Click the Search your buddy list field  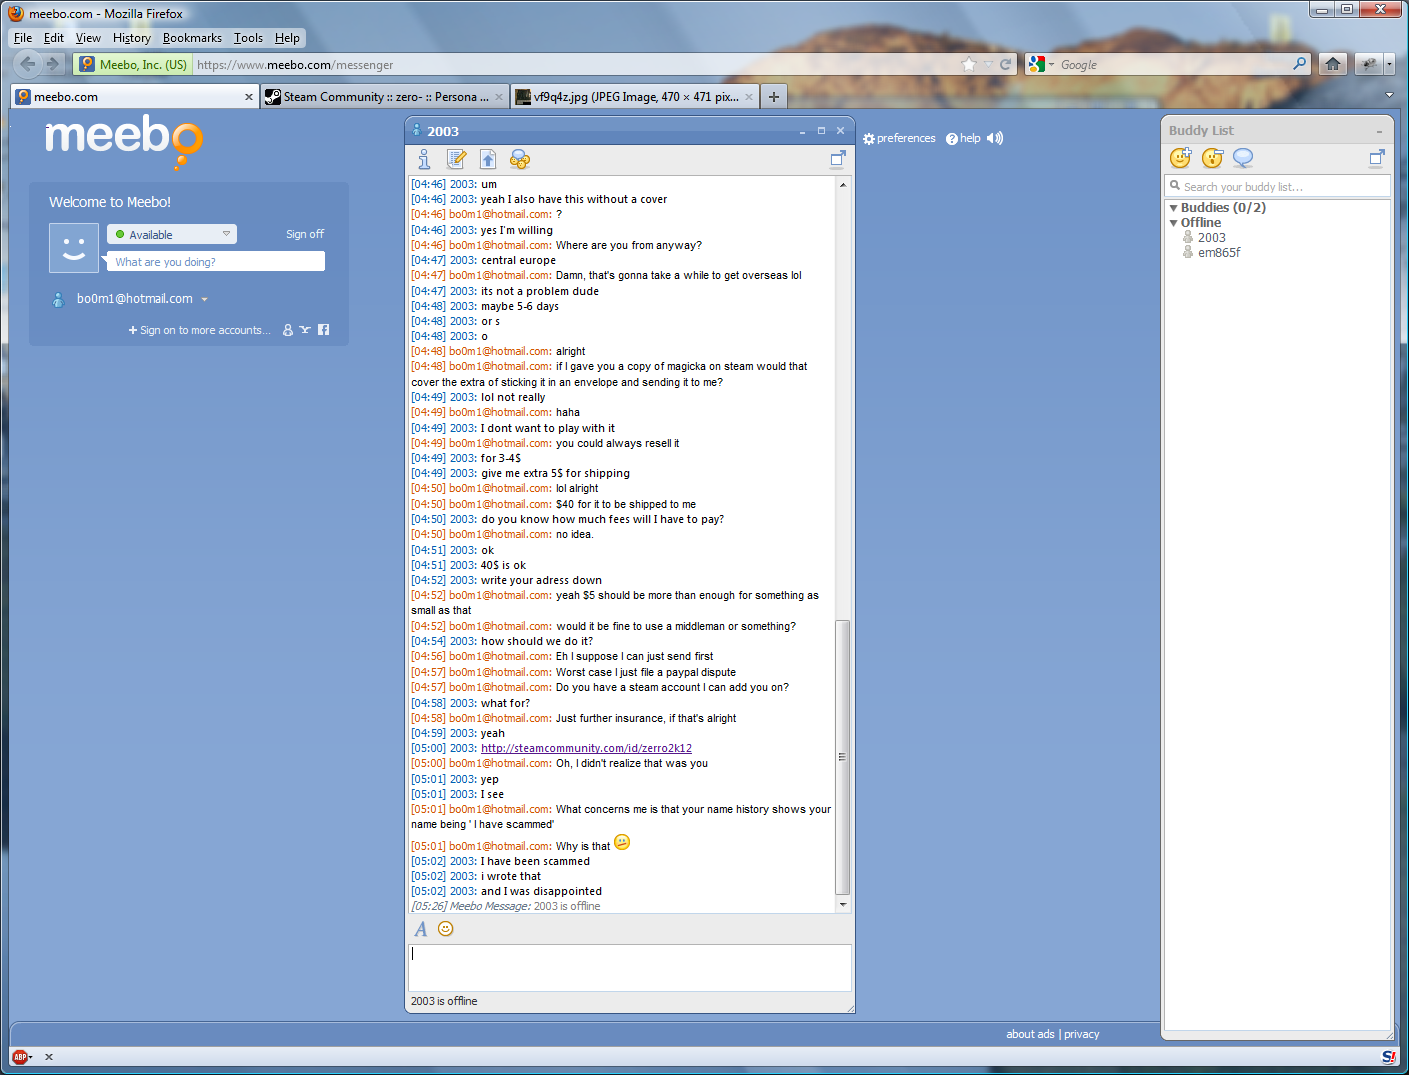1278,186
